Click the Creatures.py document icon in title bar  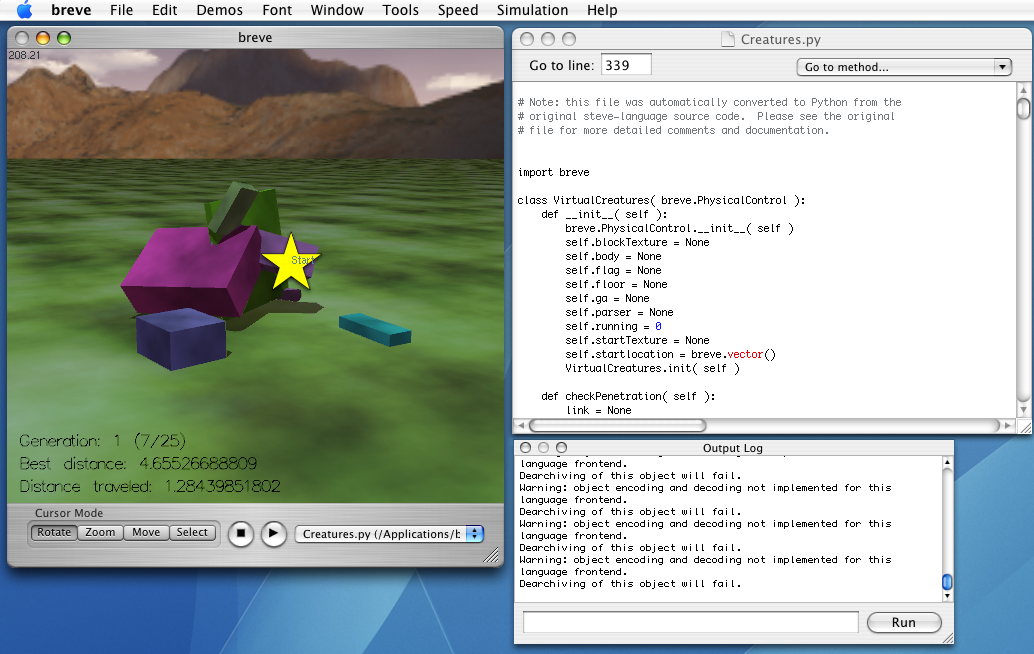coord(727,40)
